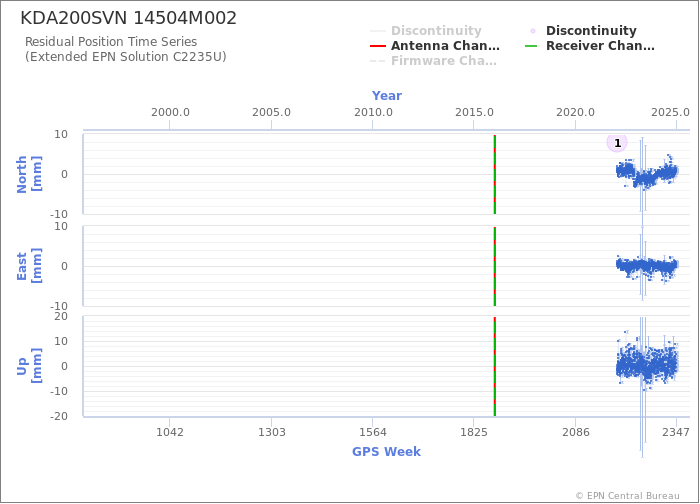Click the GPS week 2347 tick label

pos(676,432)
